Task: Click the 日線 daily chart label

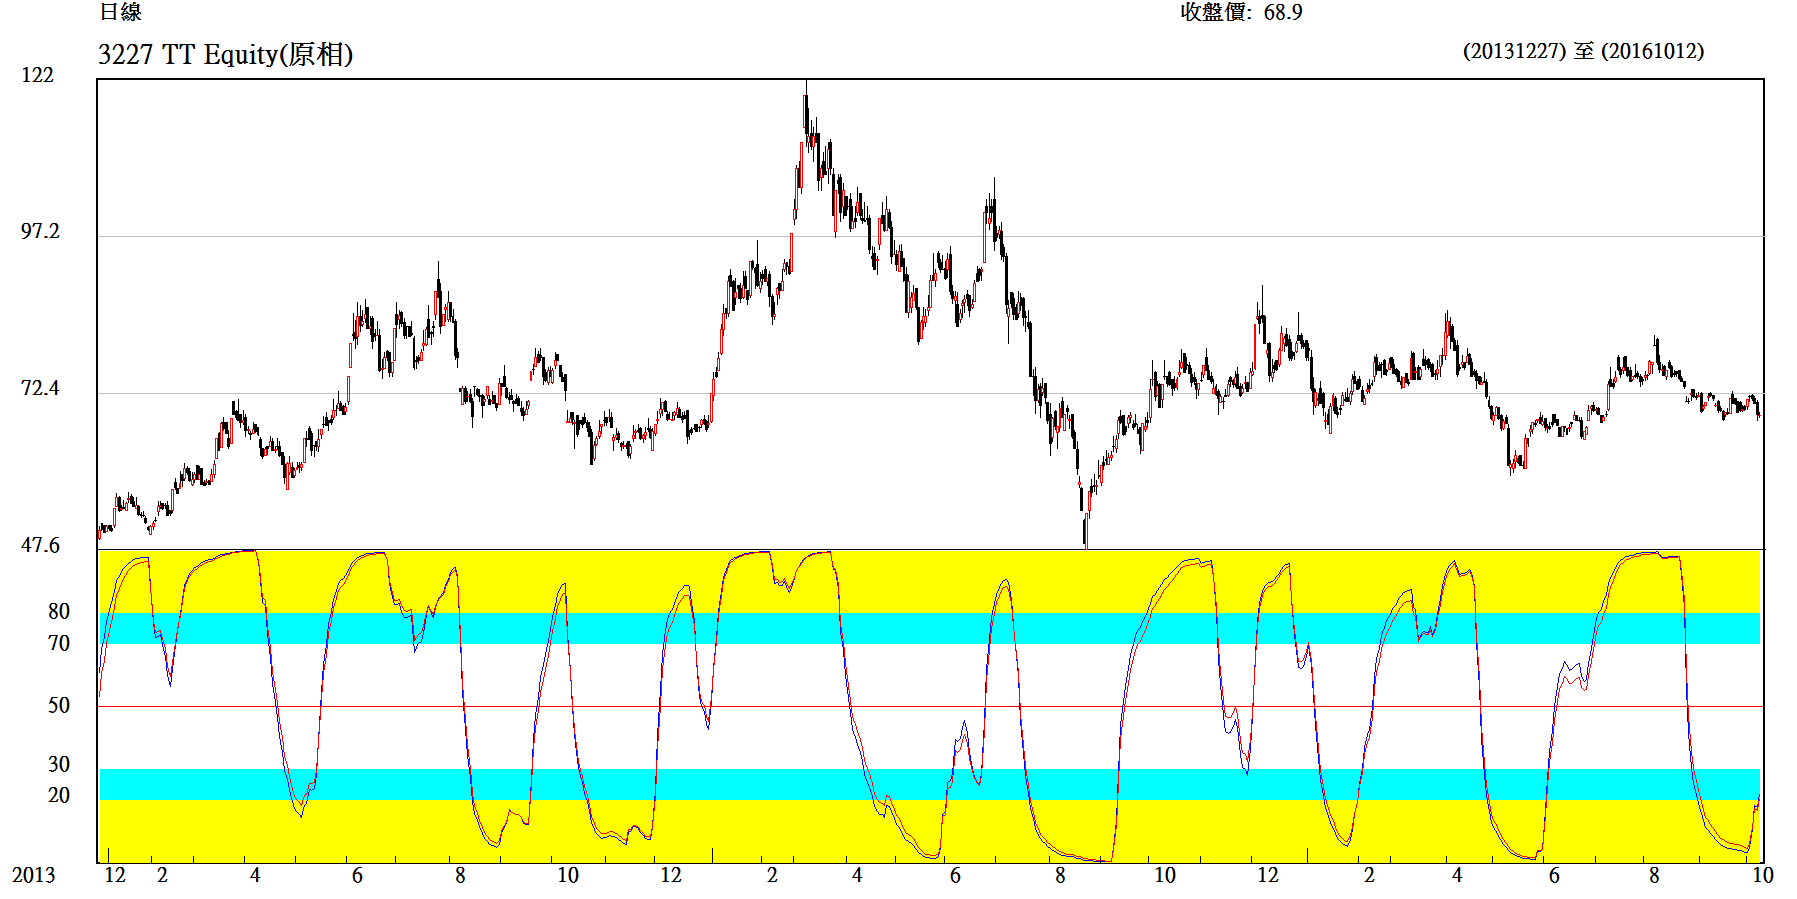Action: click(x=120, y=12)
